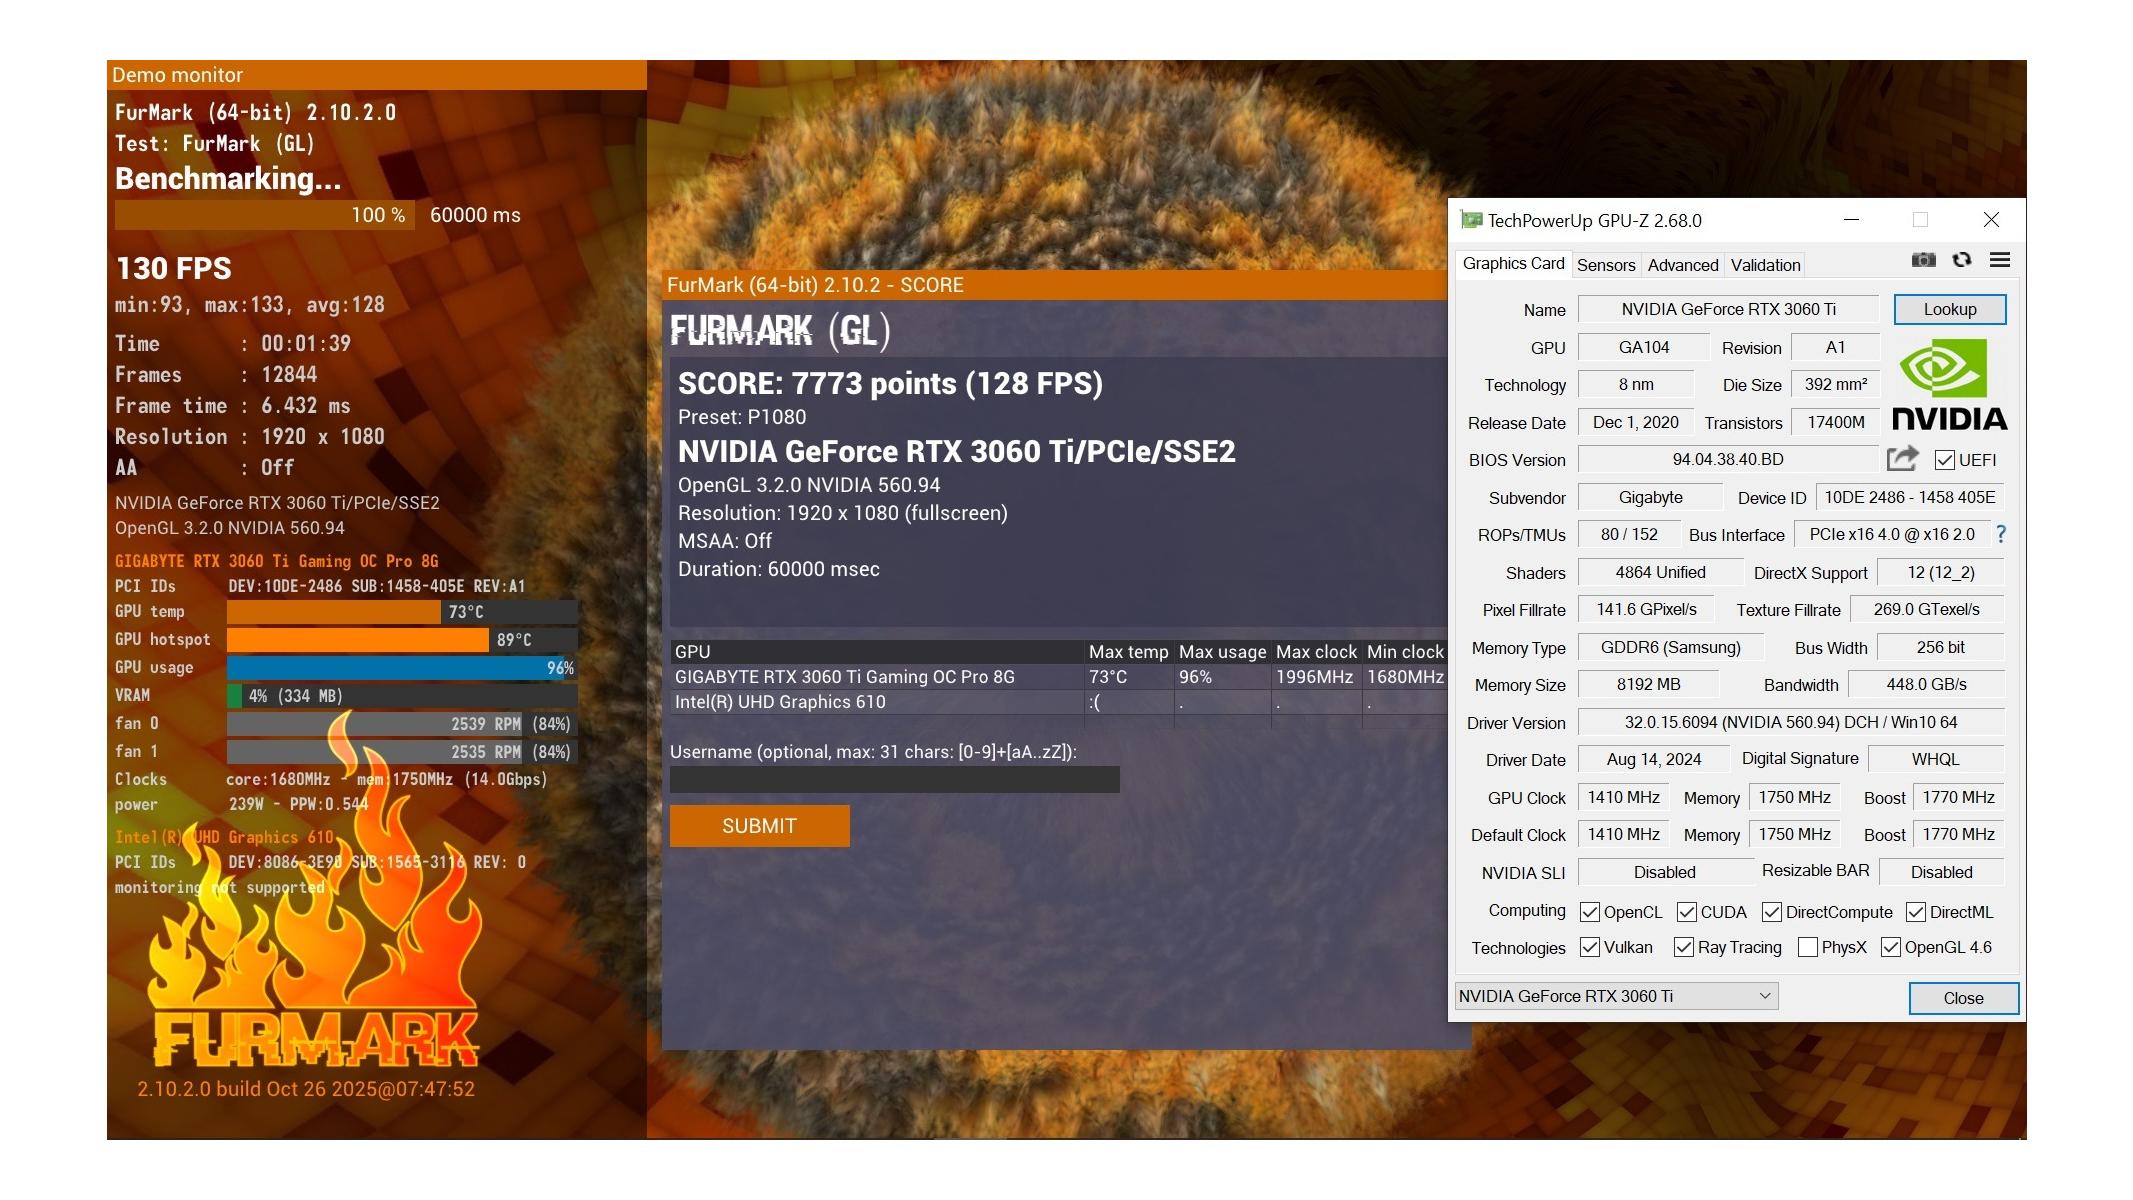
Task: Switch to the Sensors tab
Action: click(1605, 265)
